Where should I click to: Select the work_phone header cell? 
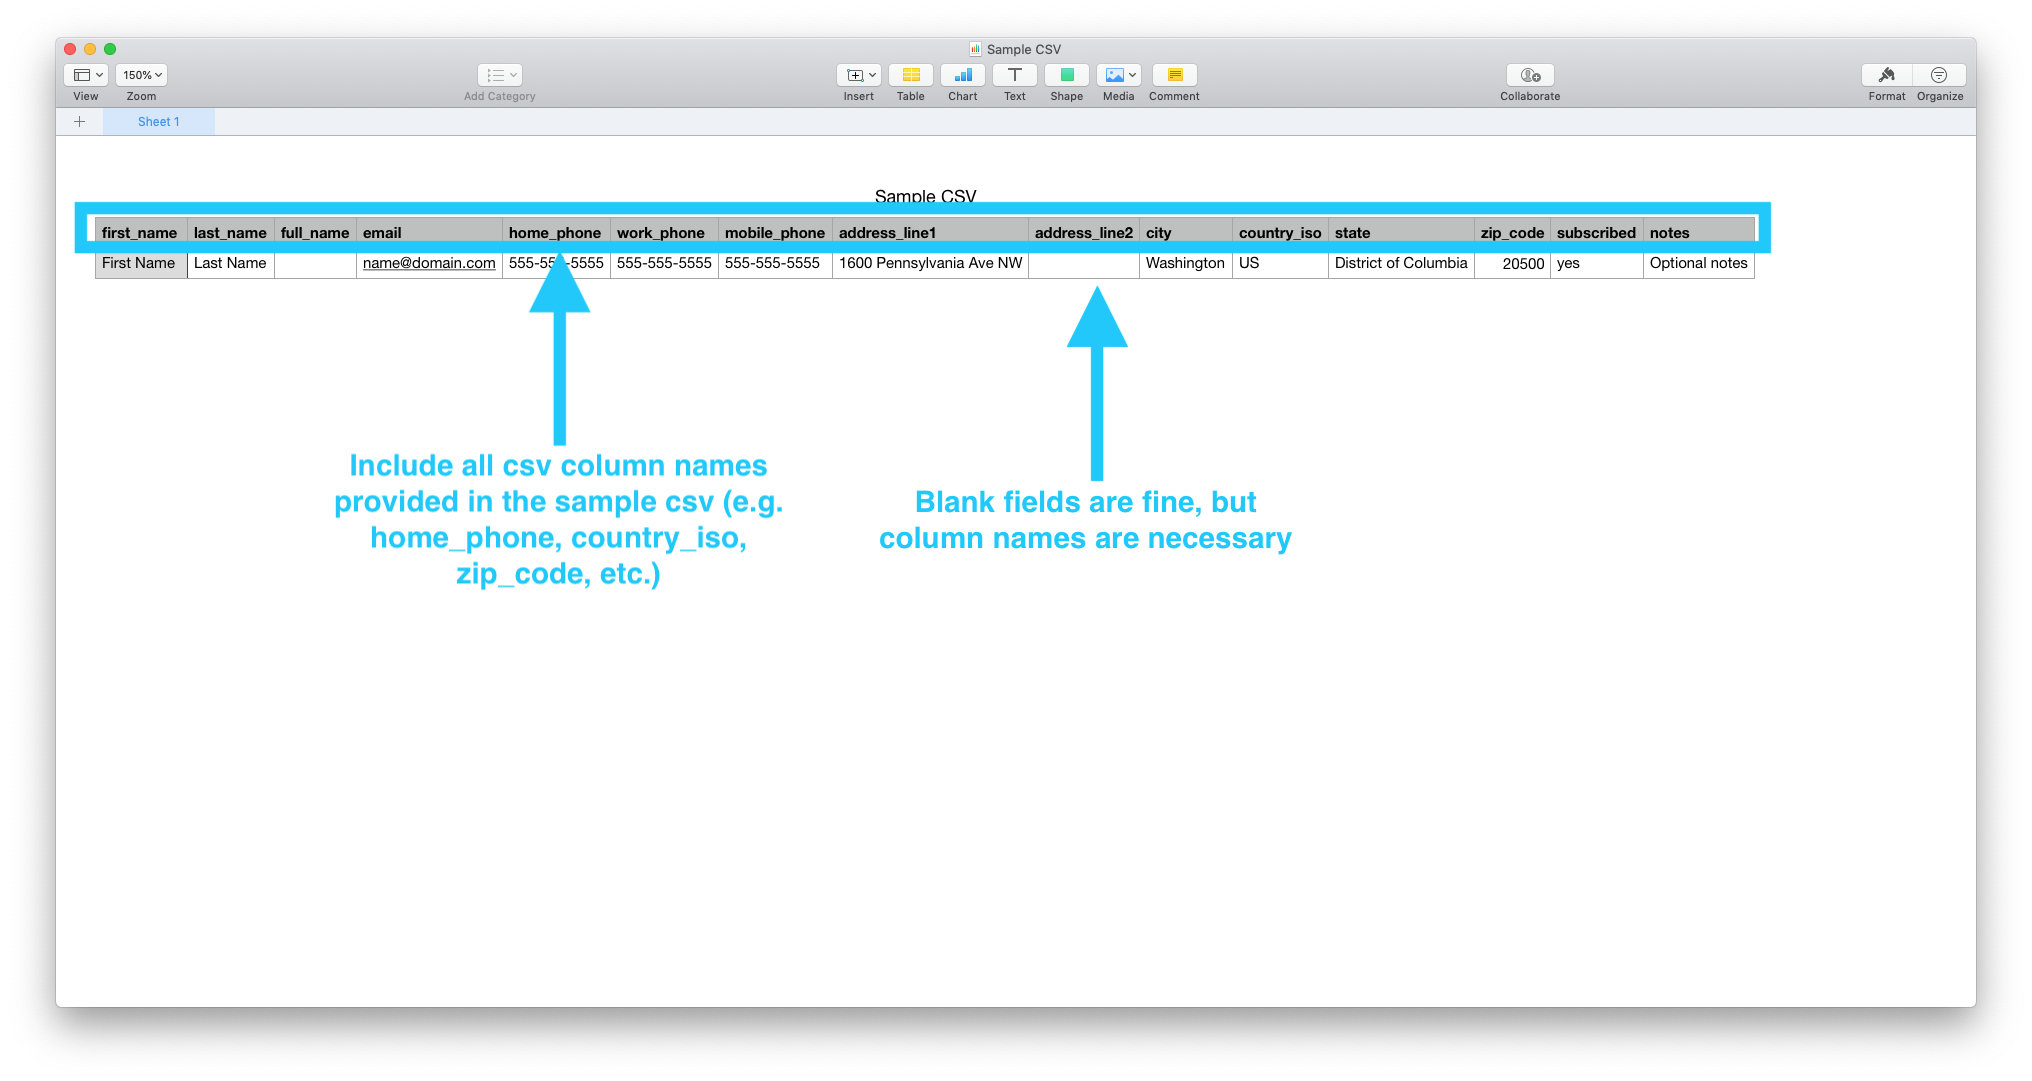click(x=664, y=232)
